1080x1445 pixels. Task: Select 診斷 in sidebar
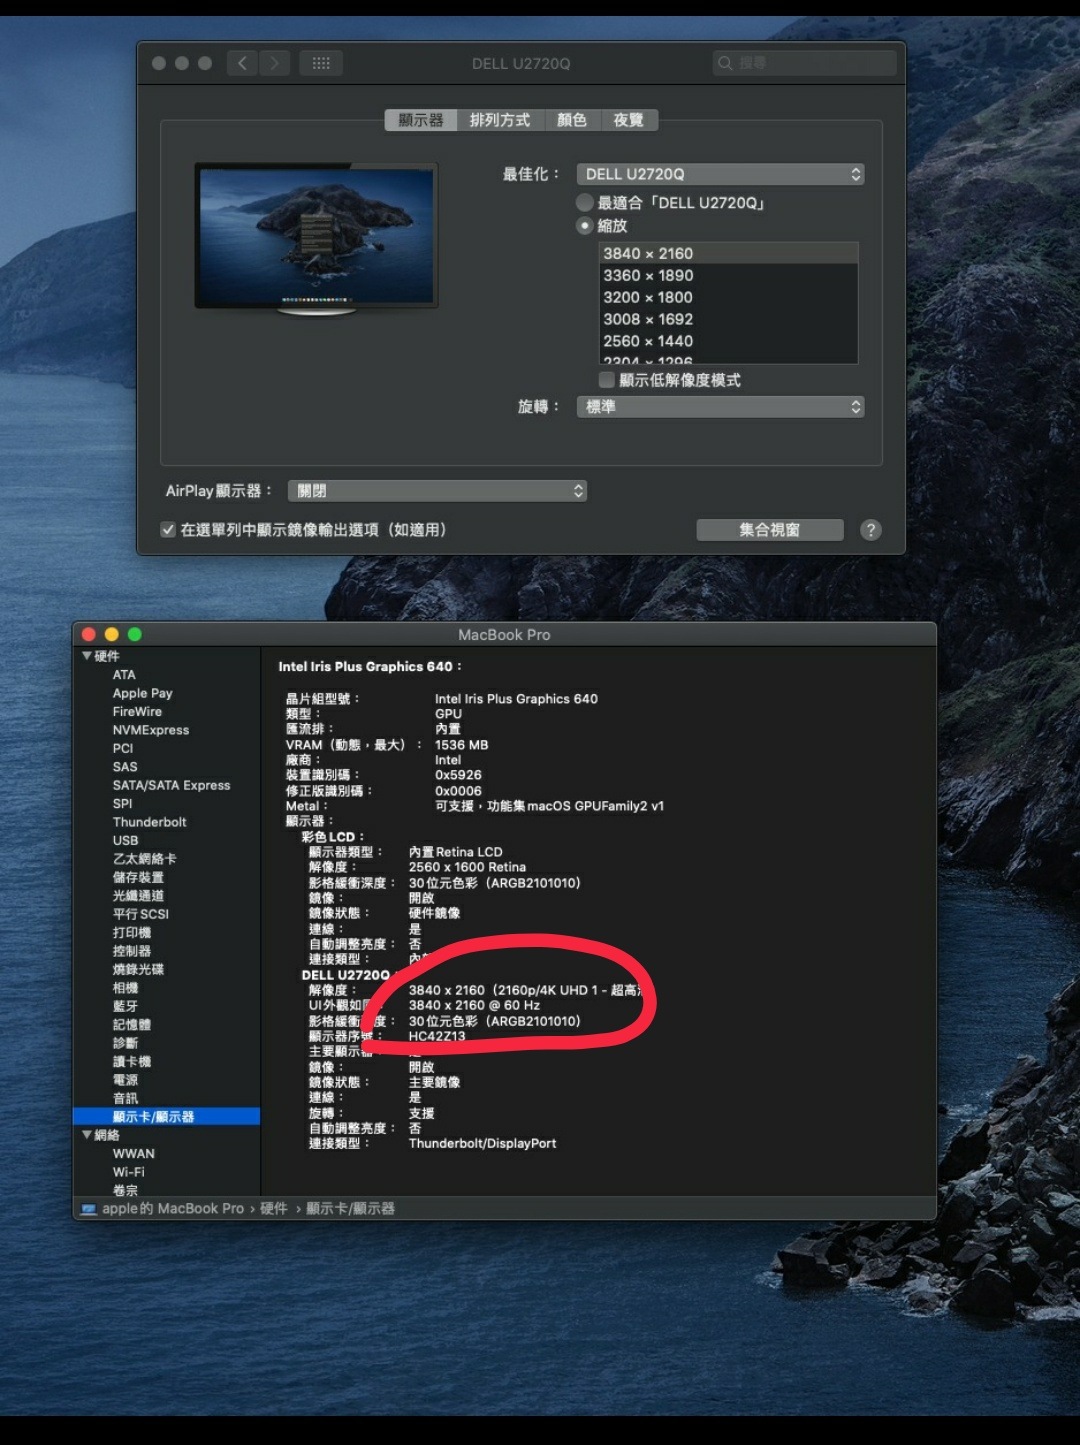tap(125, 1043)
